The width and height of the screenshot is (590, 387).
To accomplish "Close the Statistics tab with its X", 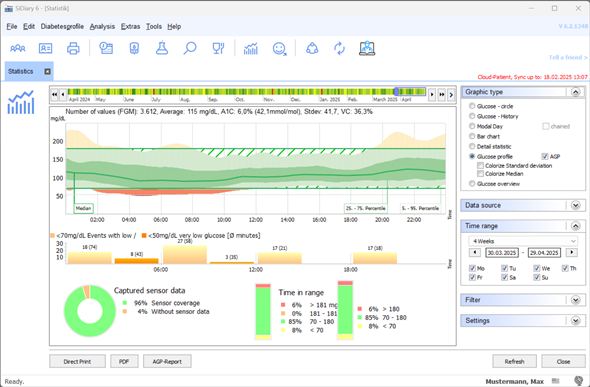I will tap(47, 71).
